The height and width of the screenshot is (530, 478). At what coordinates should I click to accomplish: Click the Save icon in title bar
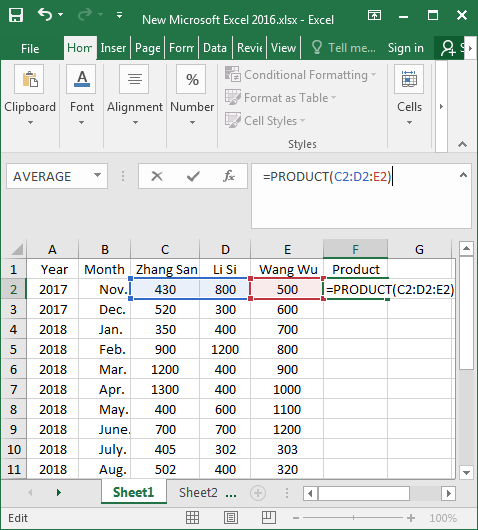tap(16, 15)
